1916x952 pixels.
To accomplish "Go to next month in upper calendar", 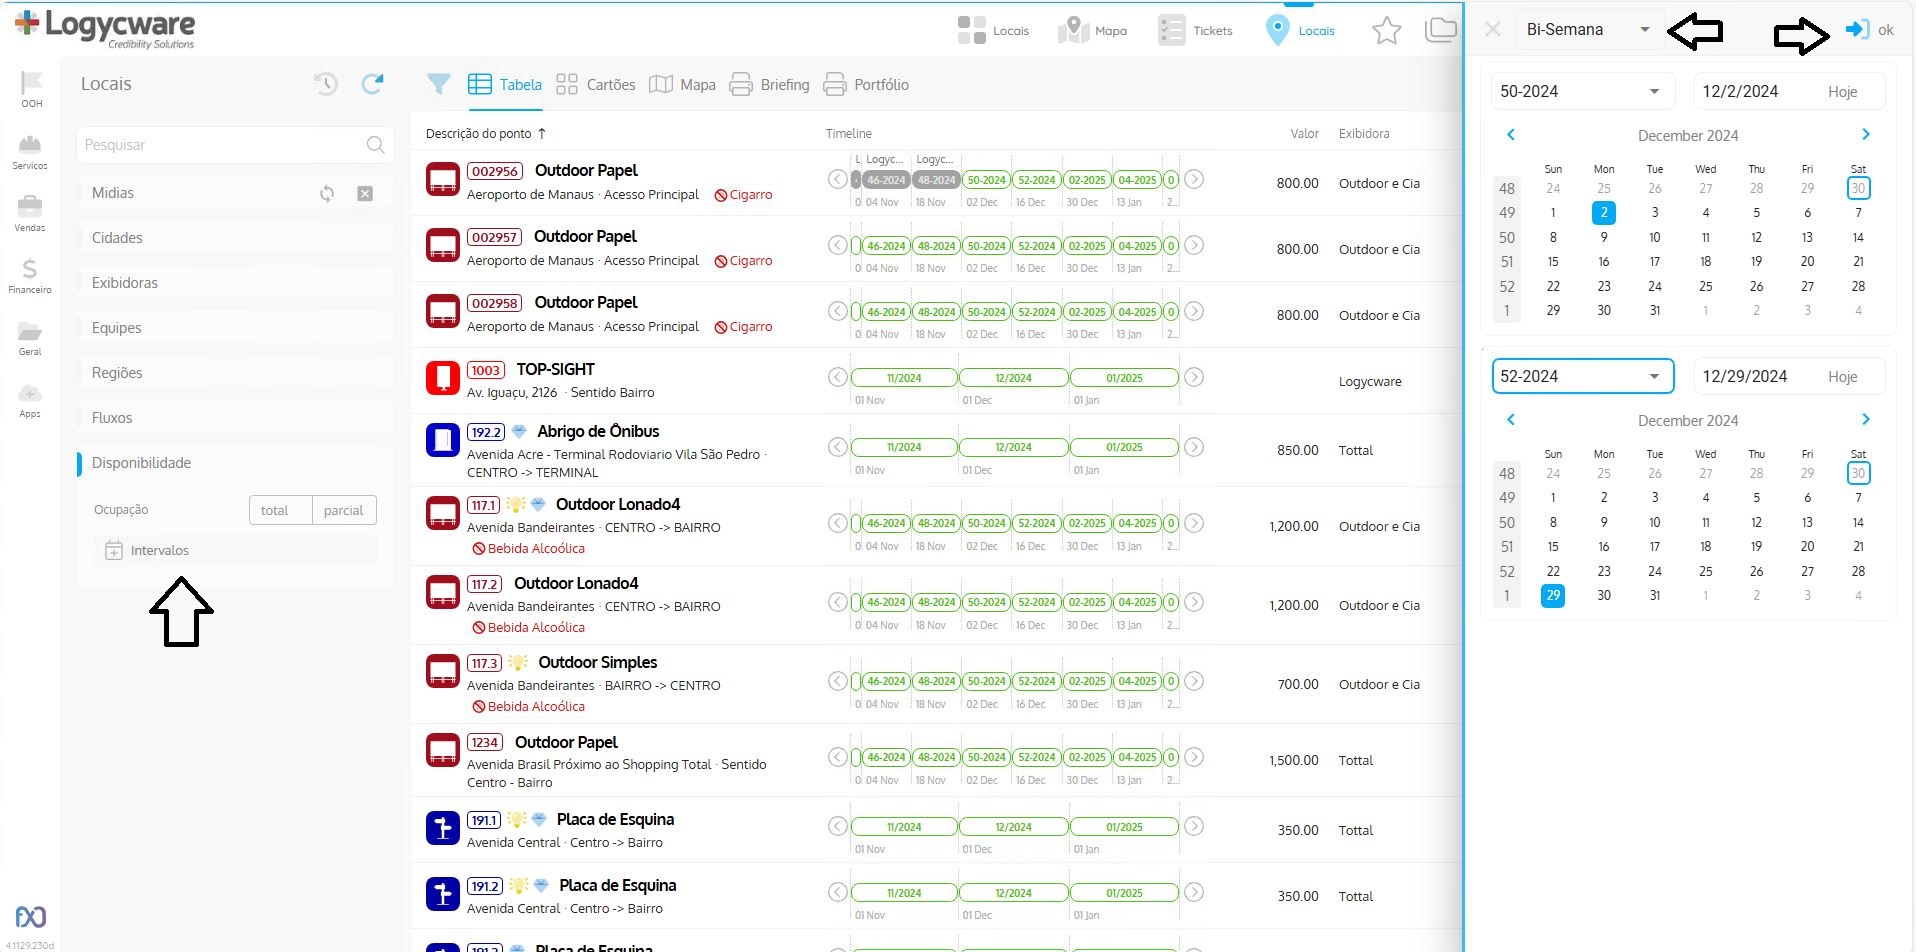I will pyautogui.click(x=1865, y=134).
